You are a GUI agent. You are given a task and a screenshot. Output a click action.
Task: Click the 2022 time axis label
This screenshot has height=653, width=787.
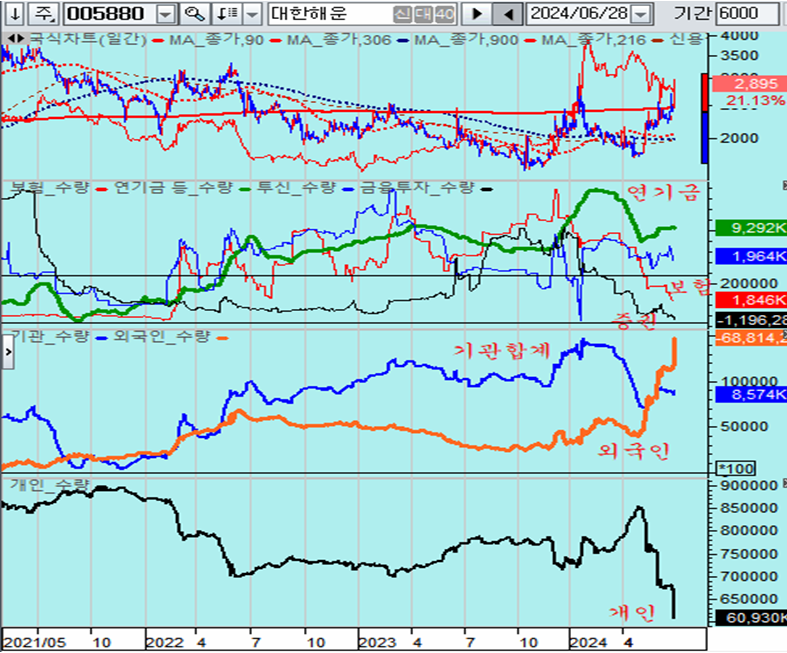(x=164, y=642)
